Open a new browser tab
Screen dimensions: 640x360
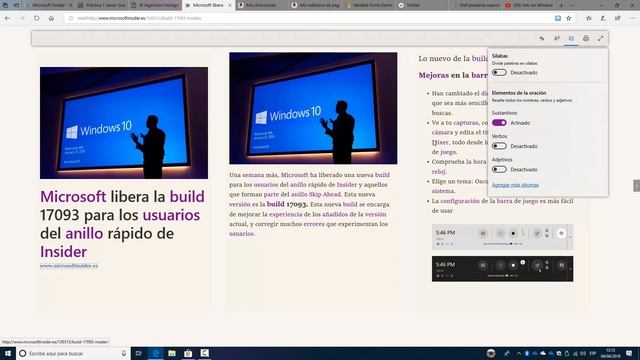point(562,5)
